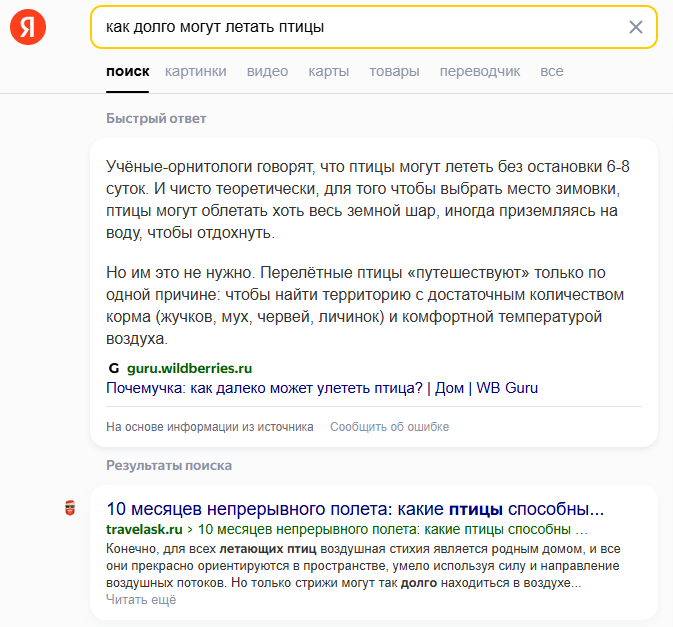Click the G favicon of WB Guru
The height and width of the screenshot is (627, 673).
click(x=114, y=368)
